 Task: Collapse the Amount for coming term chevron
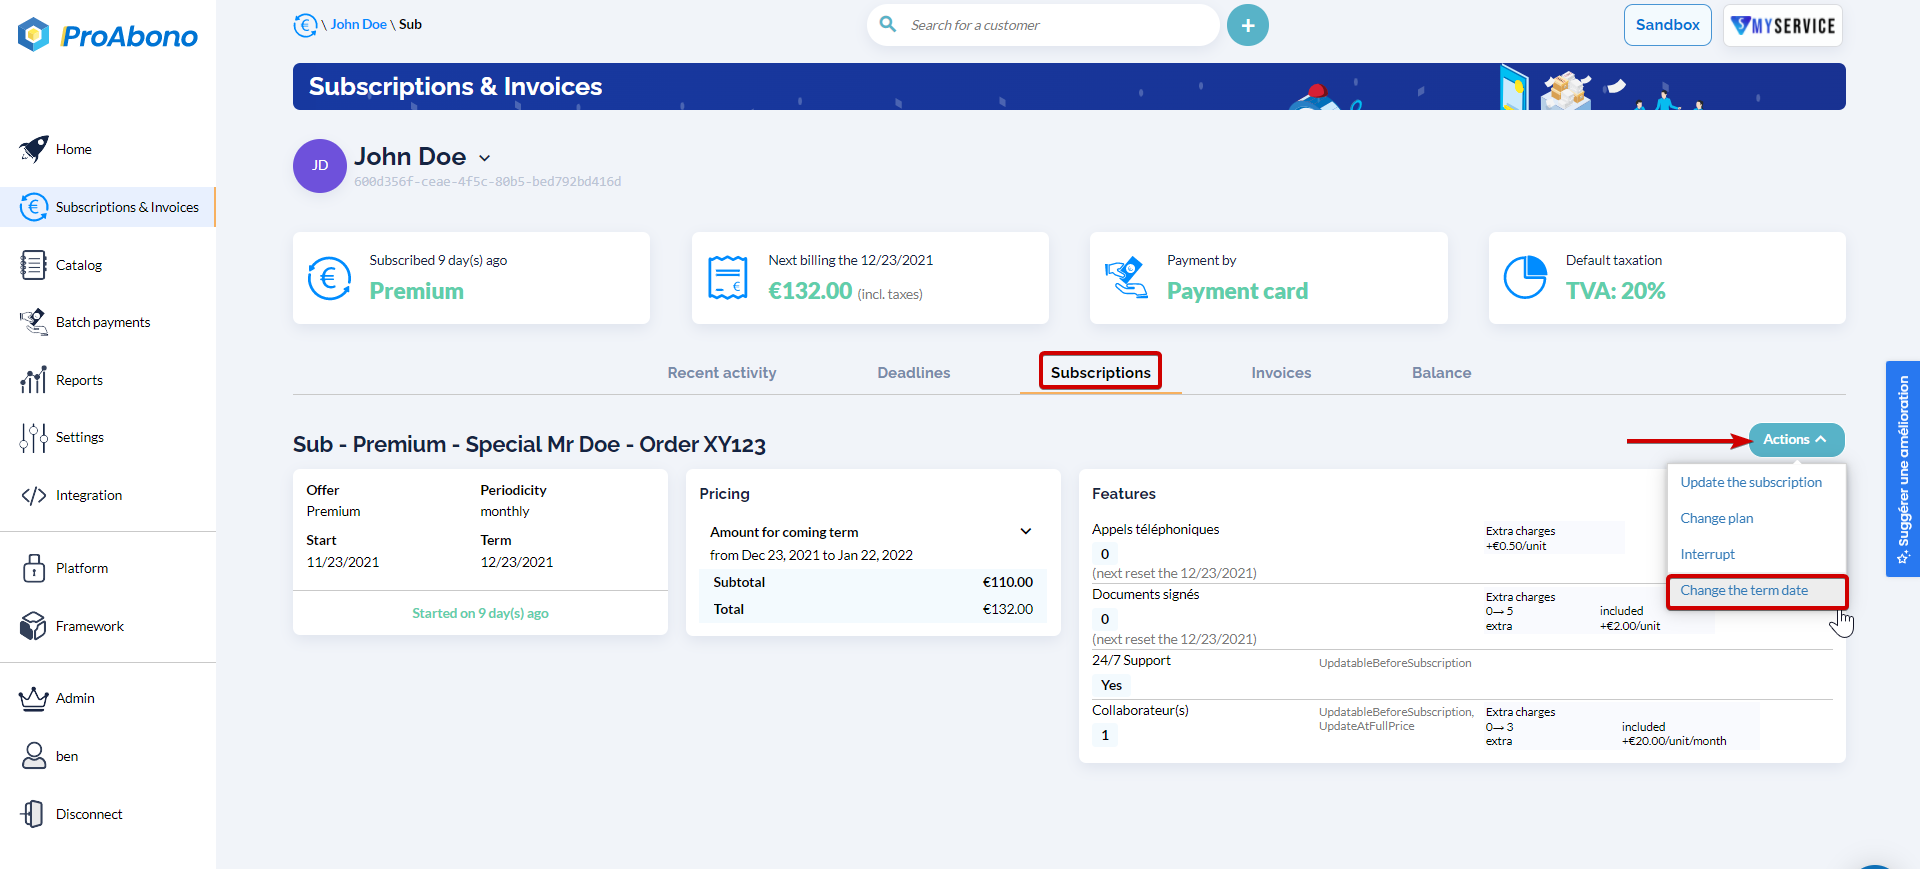[x=1025, y=531]
